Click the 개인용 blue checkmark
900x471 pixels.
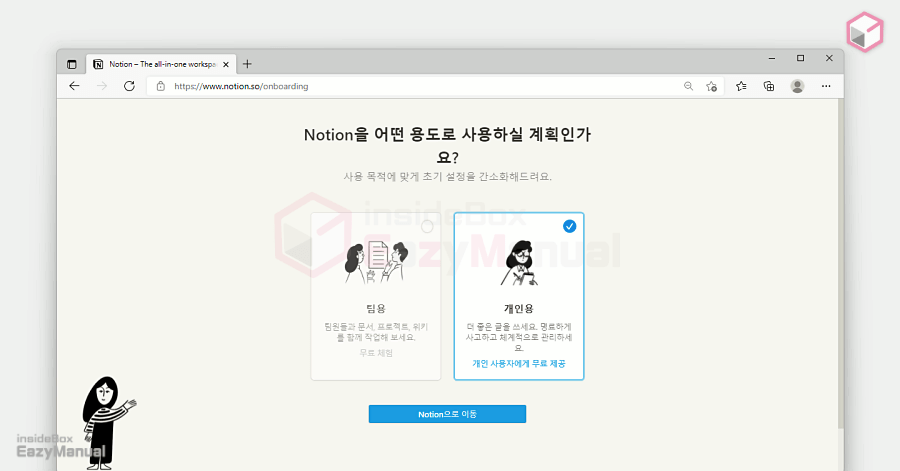pyautogui.click(x=569, y=226)
